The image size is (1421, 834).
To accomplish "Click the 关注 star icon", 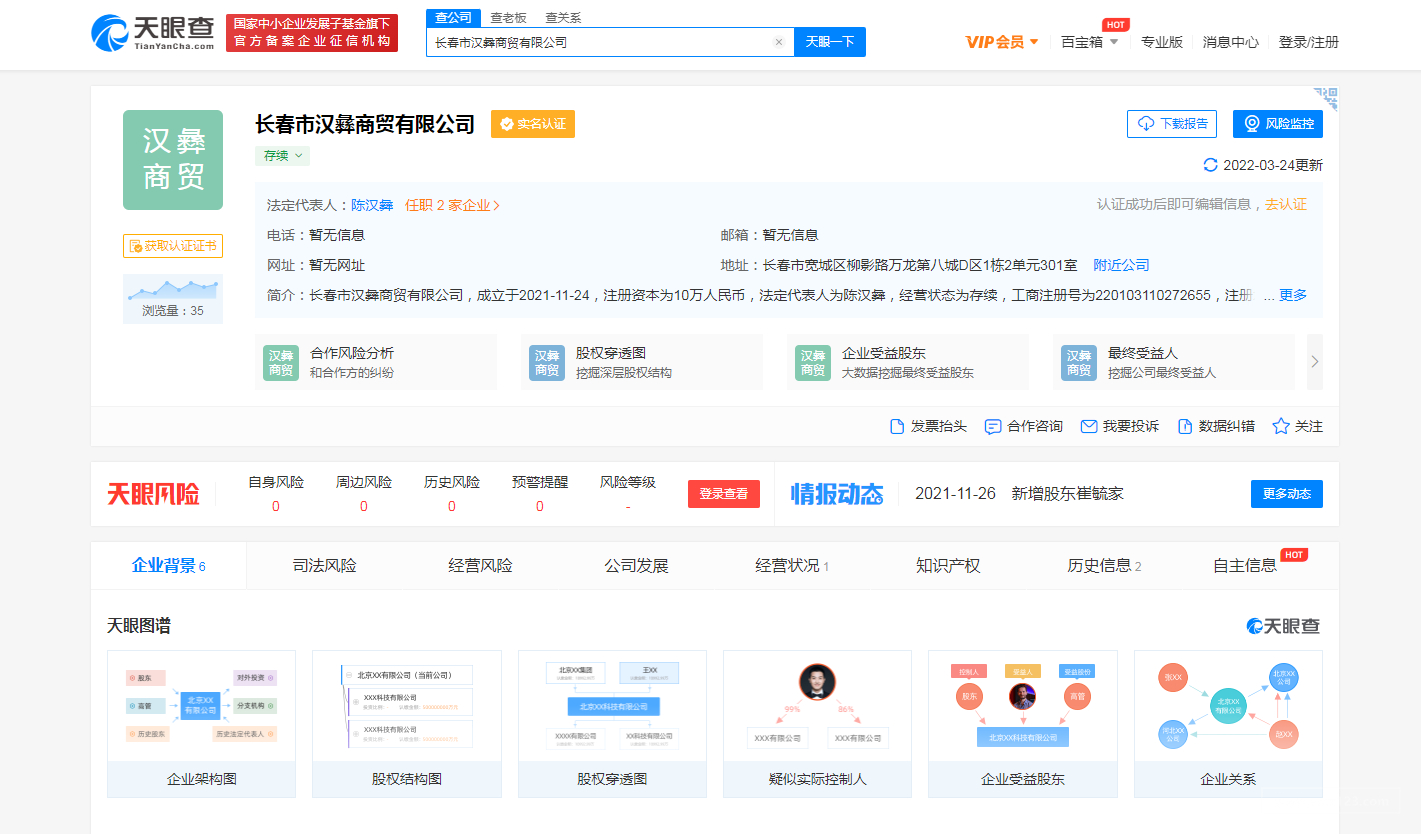I will 1280,426.
